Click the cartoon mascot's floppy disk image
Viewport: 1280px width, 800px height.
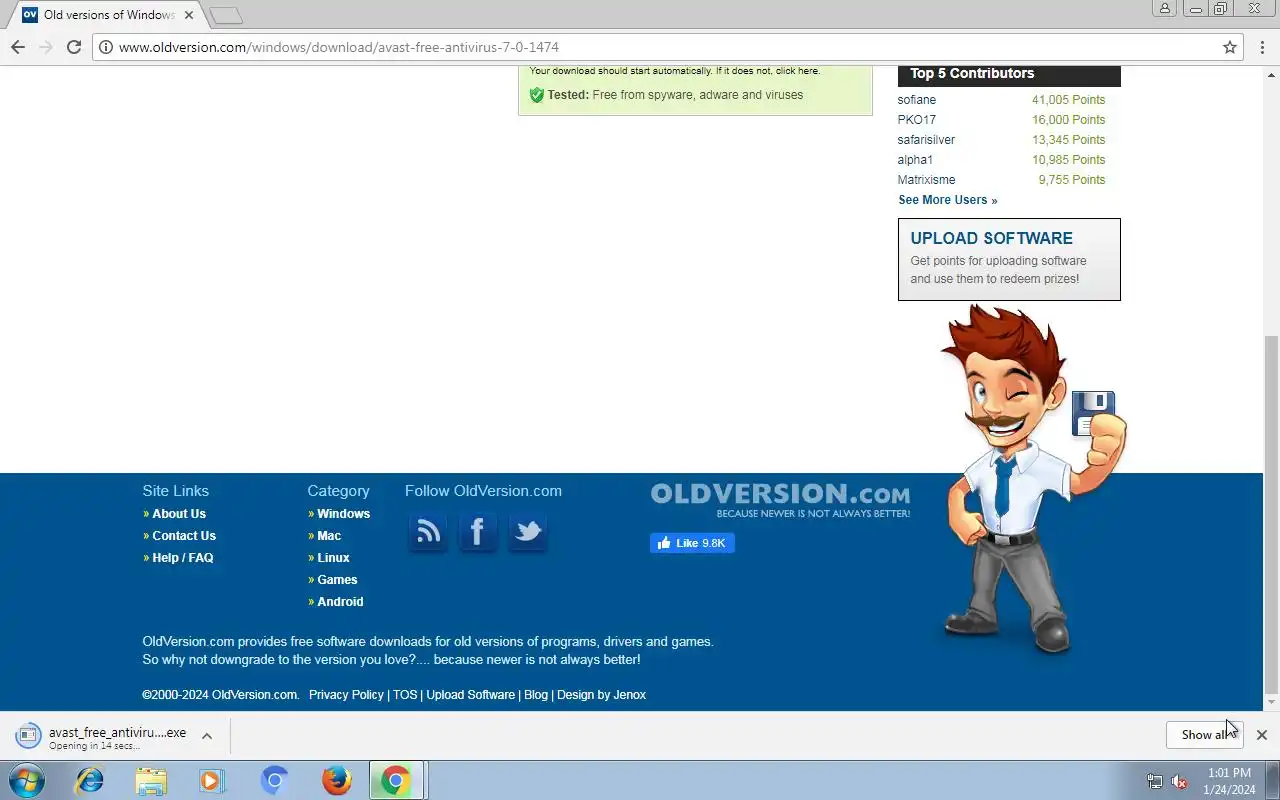pyautogui.click(x=1094, y=413)
